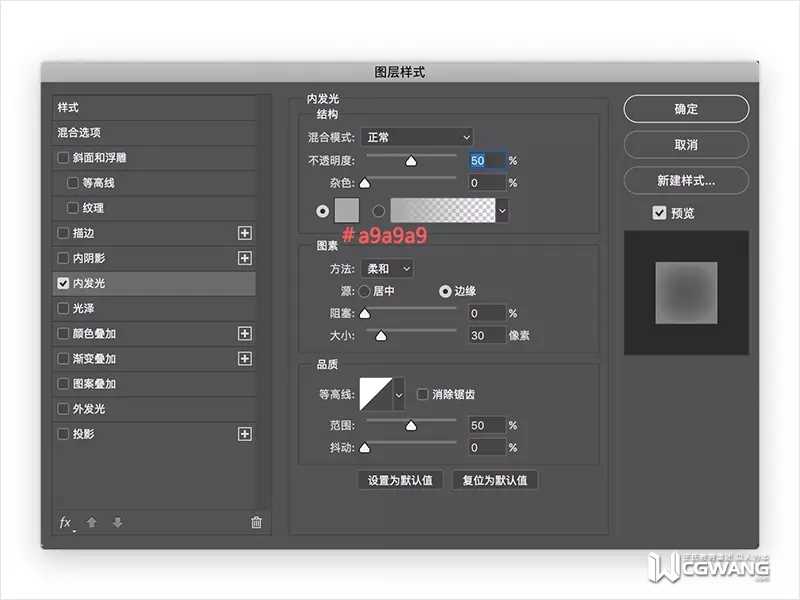This screenshot has width=800, height=600.
Task: Open the gradient picker dropdown arrow
Action: pos(502,211)
